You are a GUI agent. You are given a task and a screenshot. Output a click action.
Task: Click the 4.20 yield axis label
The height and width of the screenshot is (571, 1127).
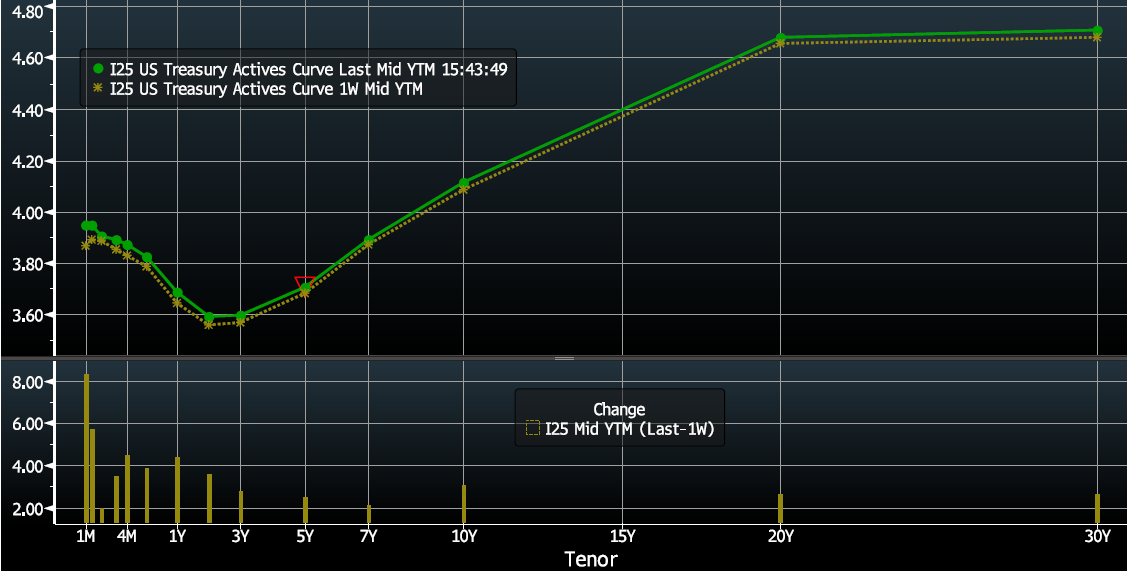[28, 161]
